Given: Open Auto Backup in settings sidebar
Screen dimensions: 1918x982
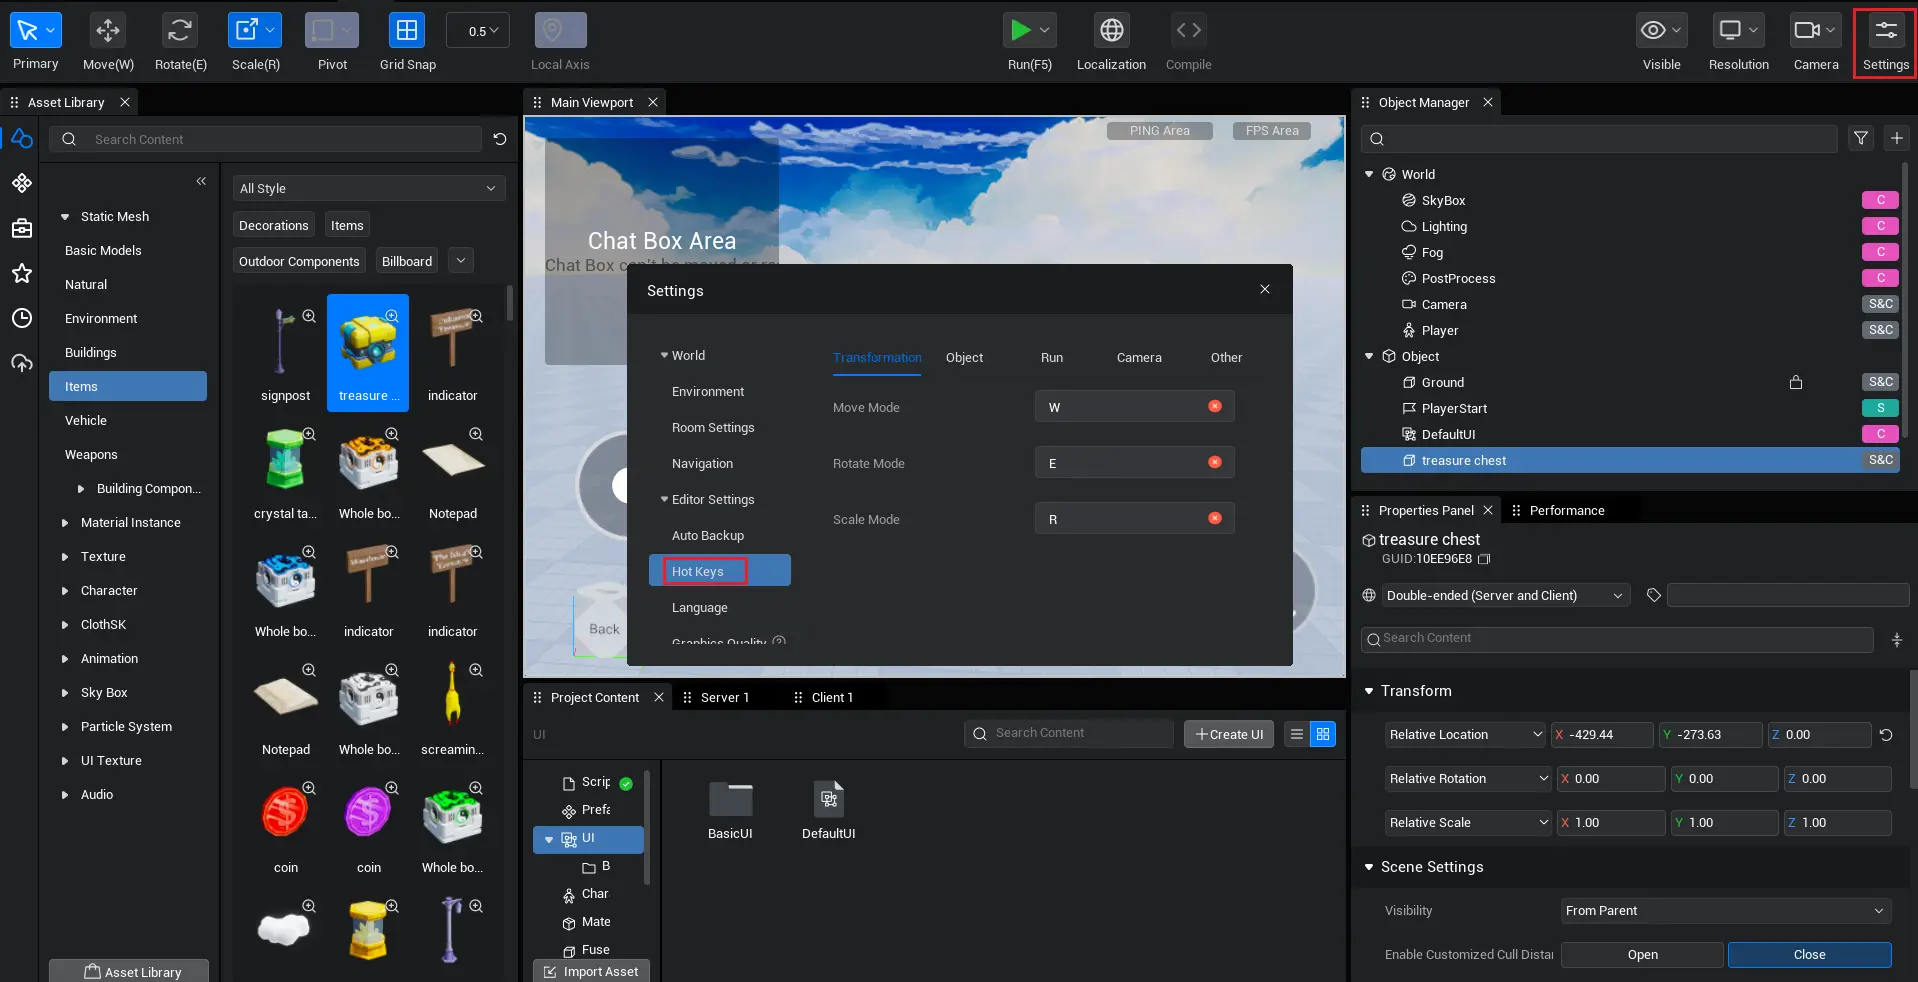Looking at the screenshot, I should pos(708,535).
